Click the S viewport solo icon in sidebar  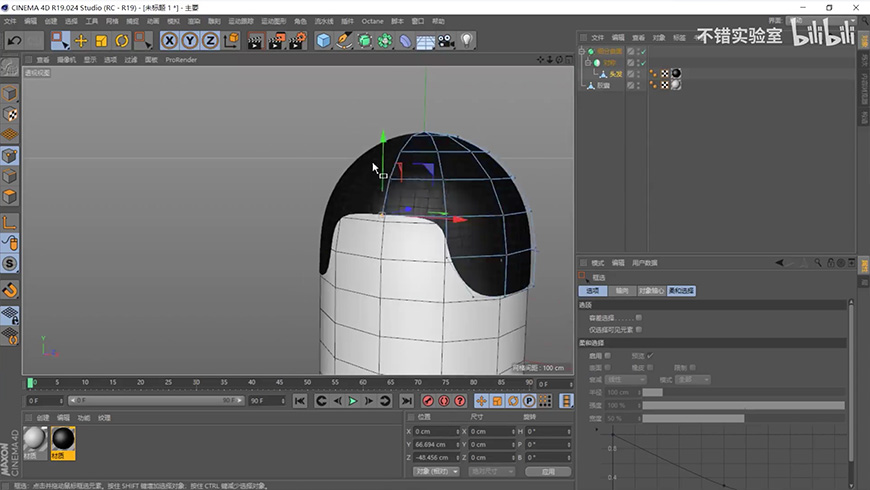(x=9, y=264)
